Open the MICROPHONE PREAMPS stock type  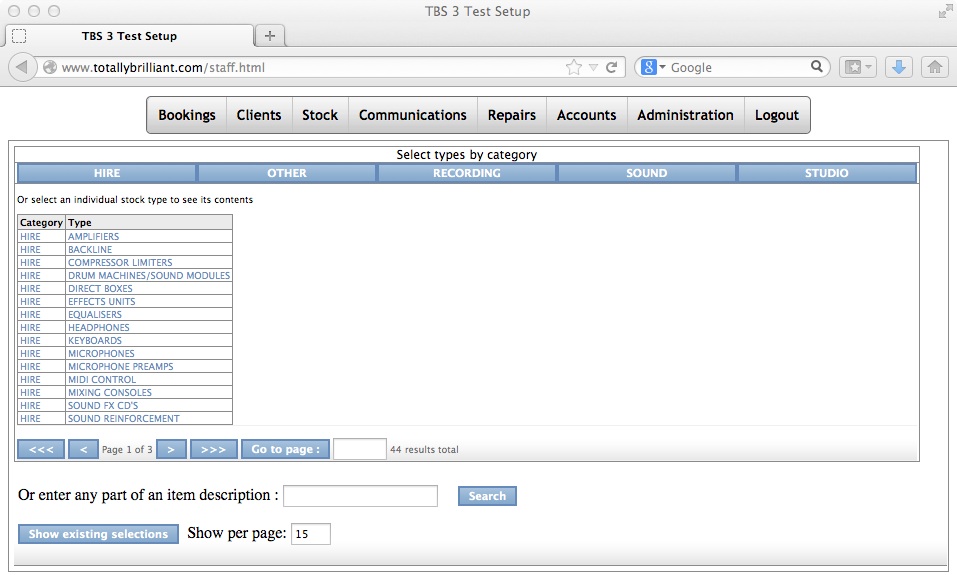tap(120, 366)
